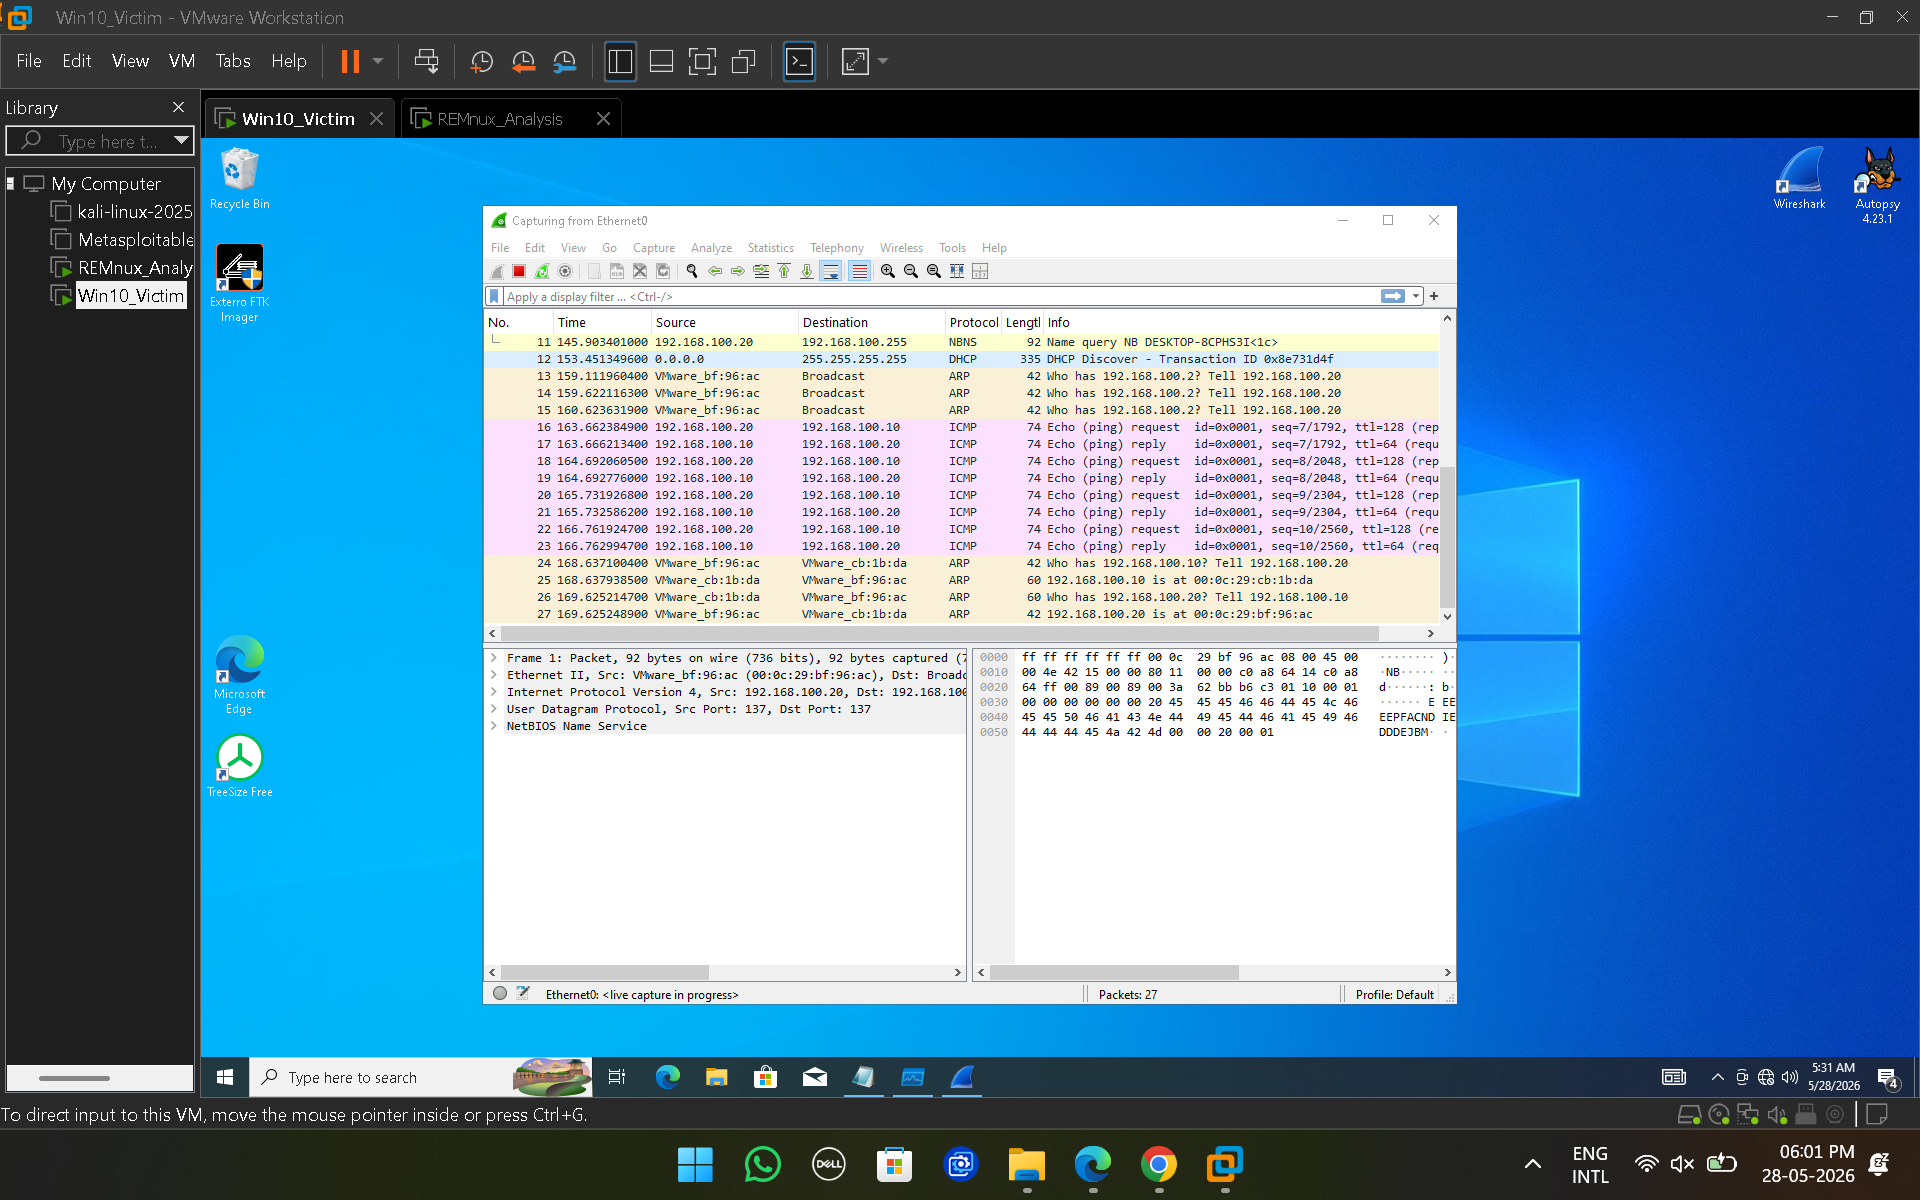
Task: Go forward to next packet arrow
Action: click(738, 271)
